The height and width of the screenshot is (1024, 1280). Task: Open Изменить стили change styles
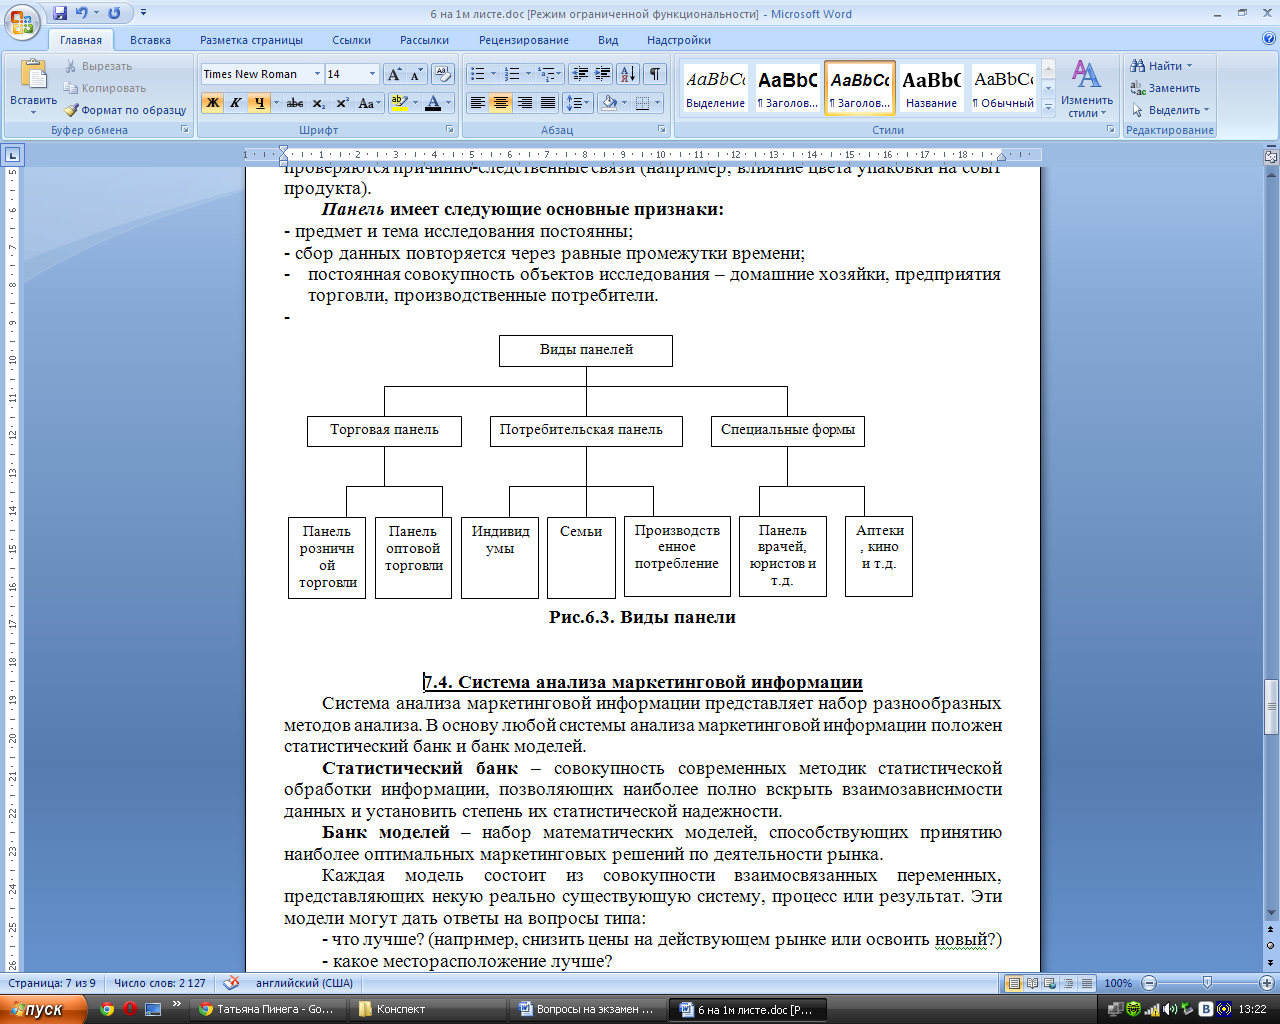pos(1087,88)
